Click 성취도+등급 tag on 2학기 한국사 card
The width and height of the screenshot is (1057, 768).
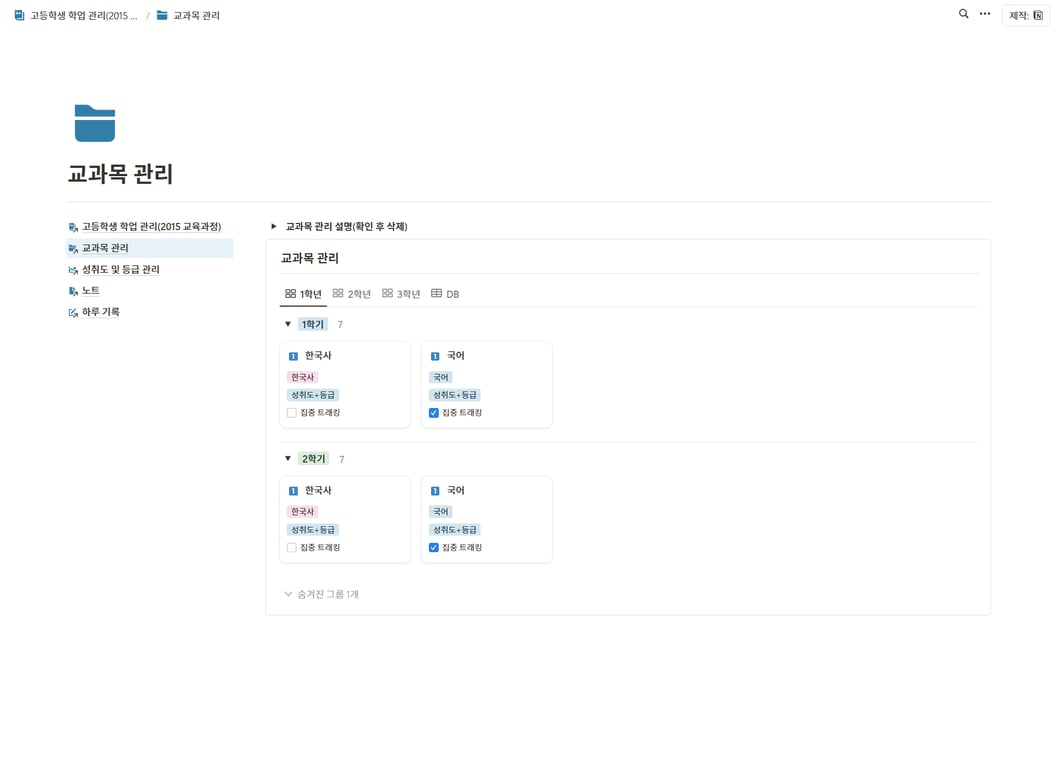pos(313,529)
